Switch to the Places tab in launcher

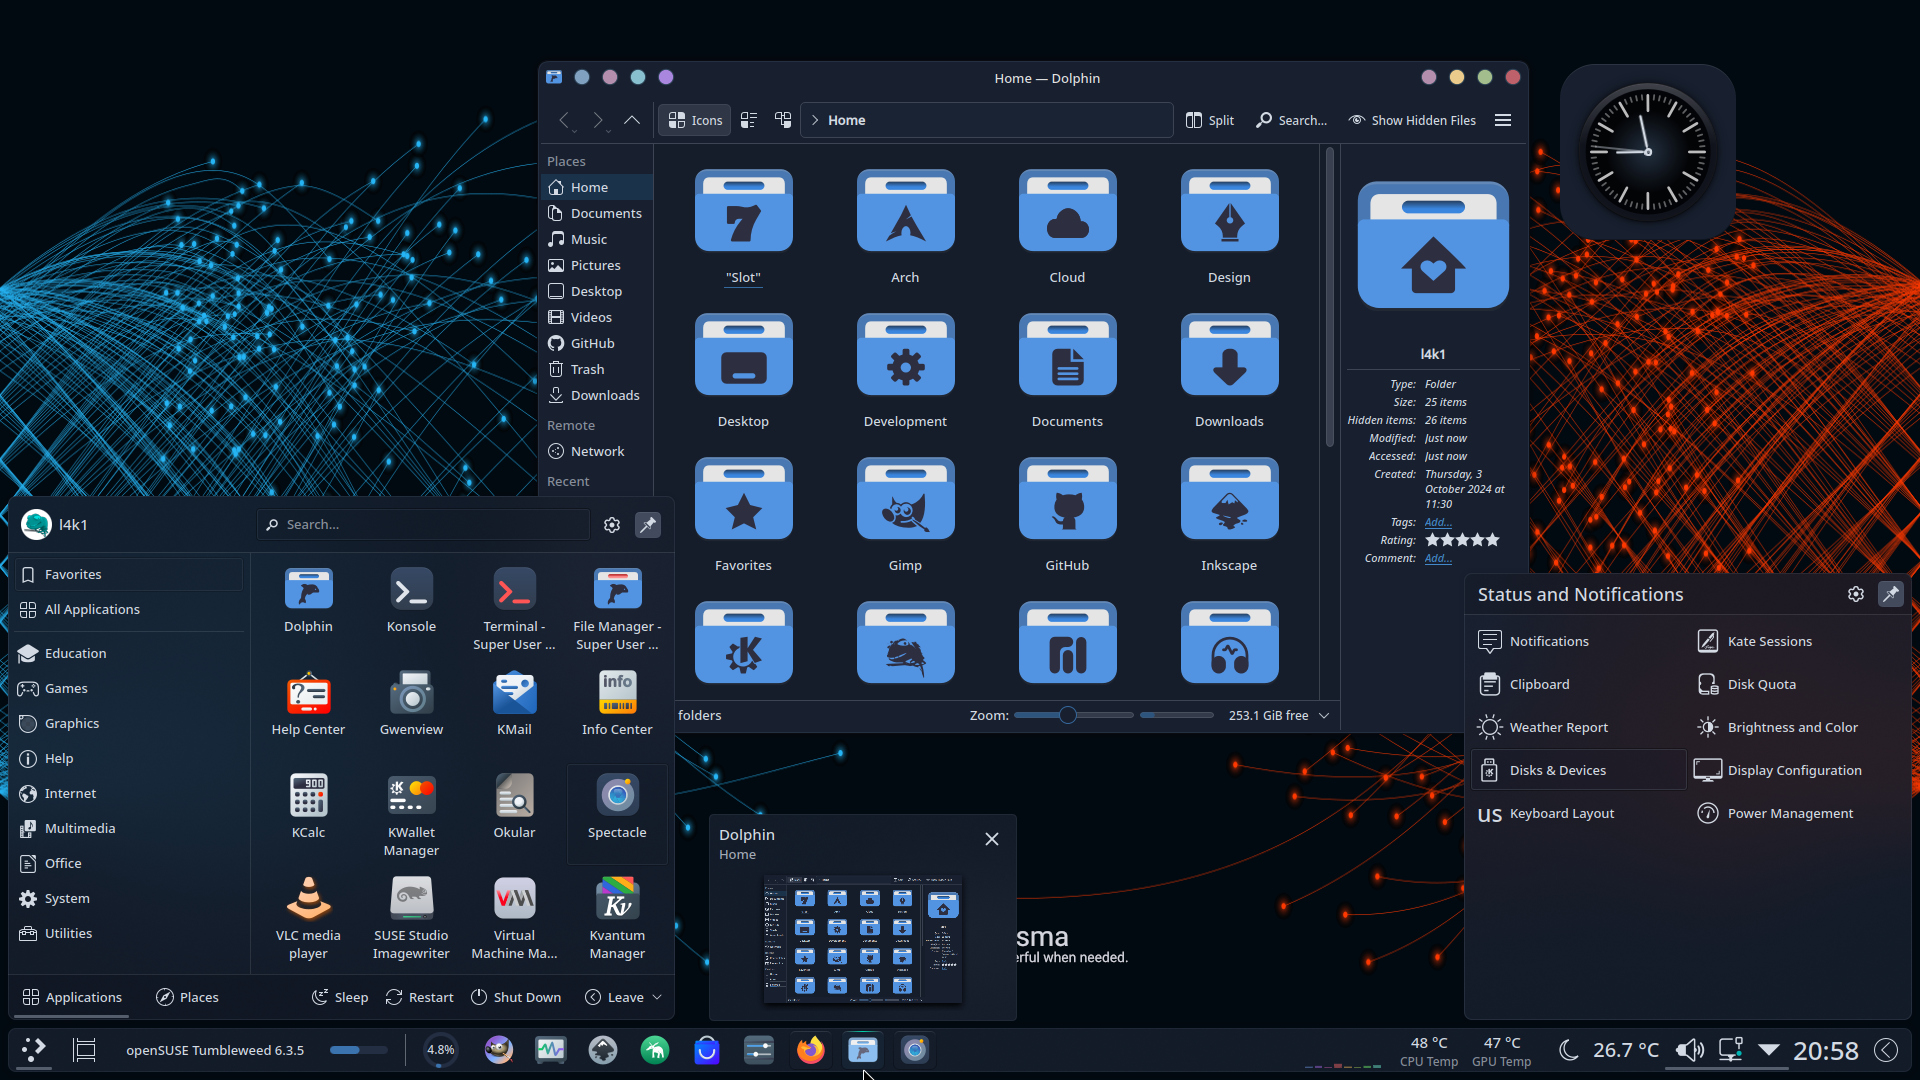point(187,997)
